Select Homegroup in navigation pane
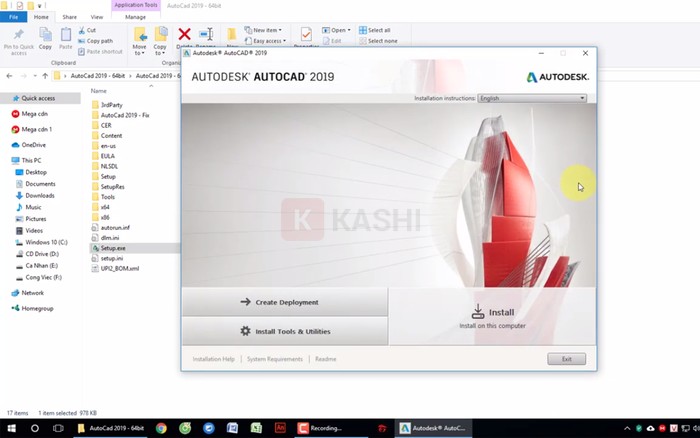Viewport: 700px width, 438px height. pos(37,309)
